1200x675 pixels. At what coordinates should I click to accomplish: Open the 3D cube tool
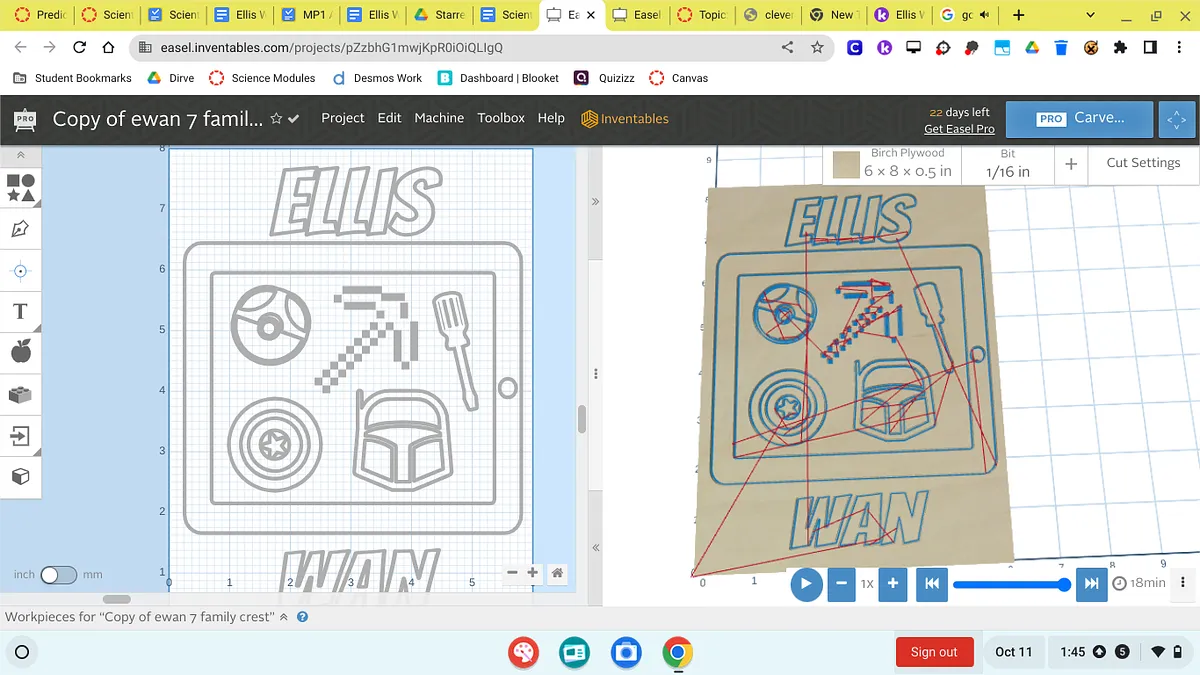pyautogui.click(x=20, y=477)
